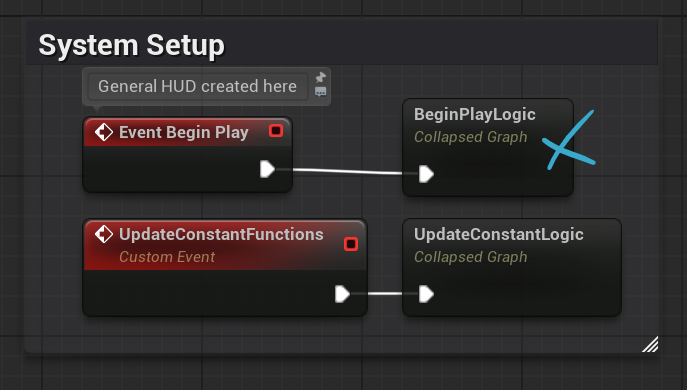Click the Event Begin Play exec output pin
Image resolution: width=687 pixels, height=390 pixels.
pyautogui.click(x=268, y=169)
